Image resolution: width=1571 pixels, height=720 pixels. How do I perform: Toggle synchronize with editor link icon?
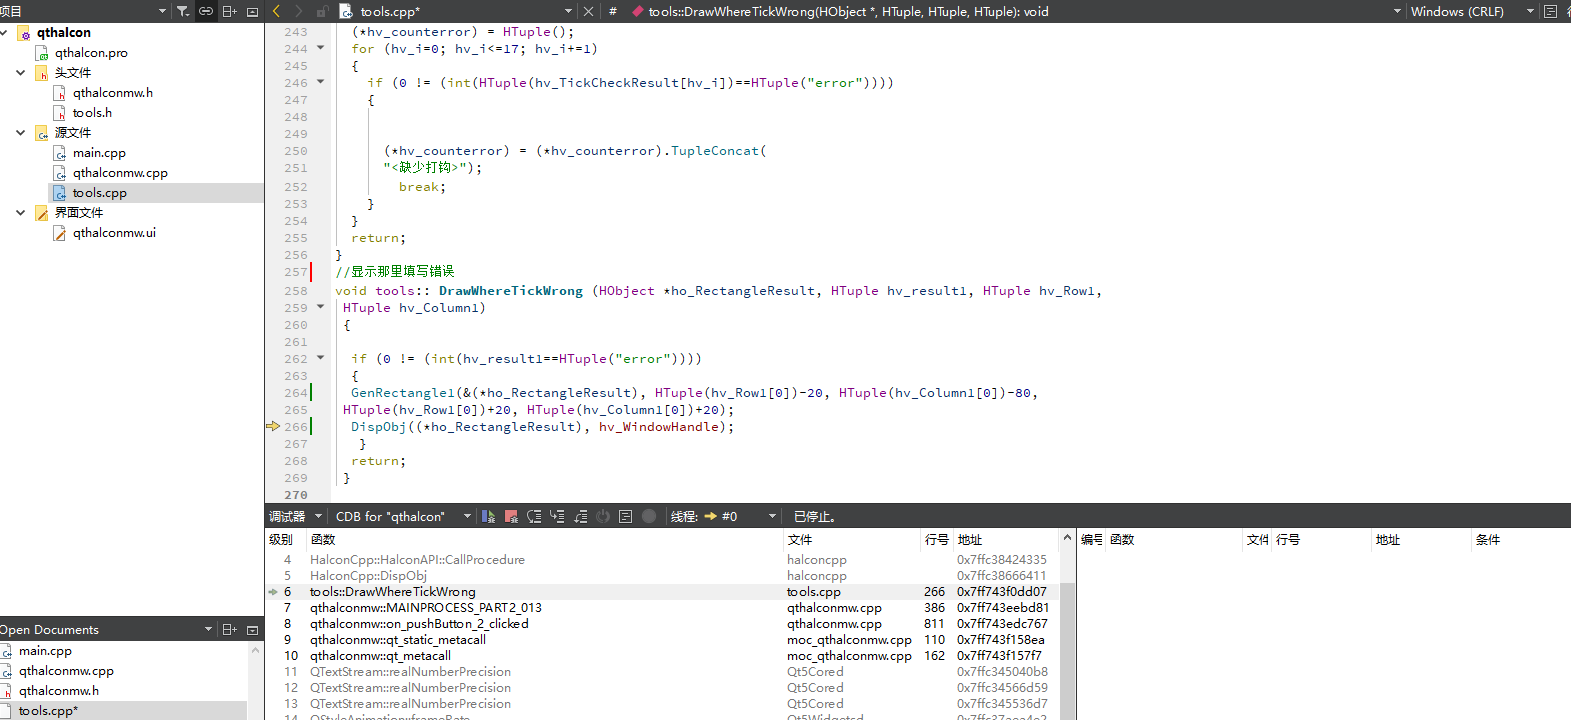(x=206, y=11)
